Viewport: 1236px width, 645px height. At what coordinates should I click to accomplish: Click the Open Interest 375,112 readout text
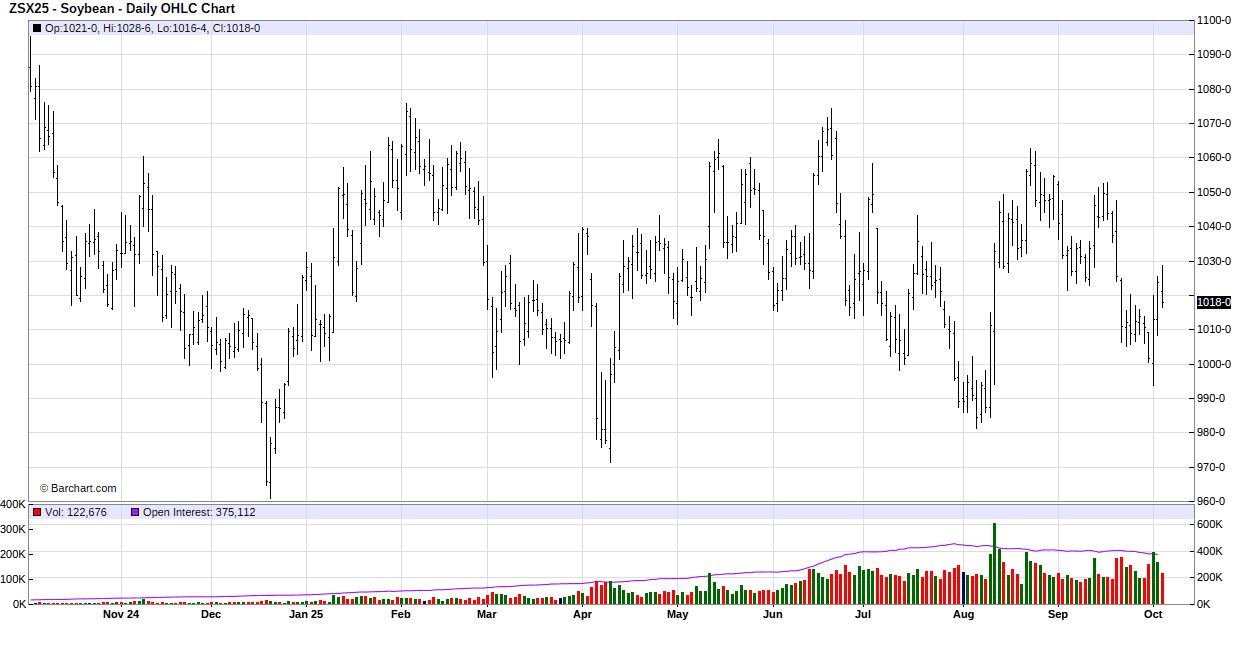[x=199, y=512]
